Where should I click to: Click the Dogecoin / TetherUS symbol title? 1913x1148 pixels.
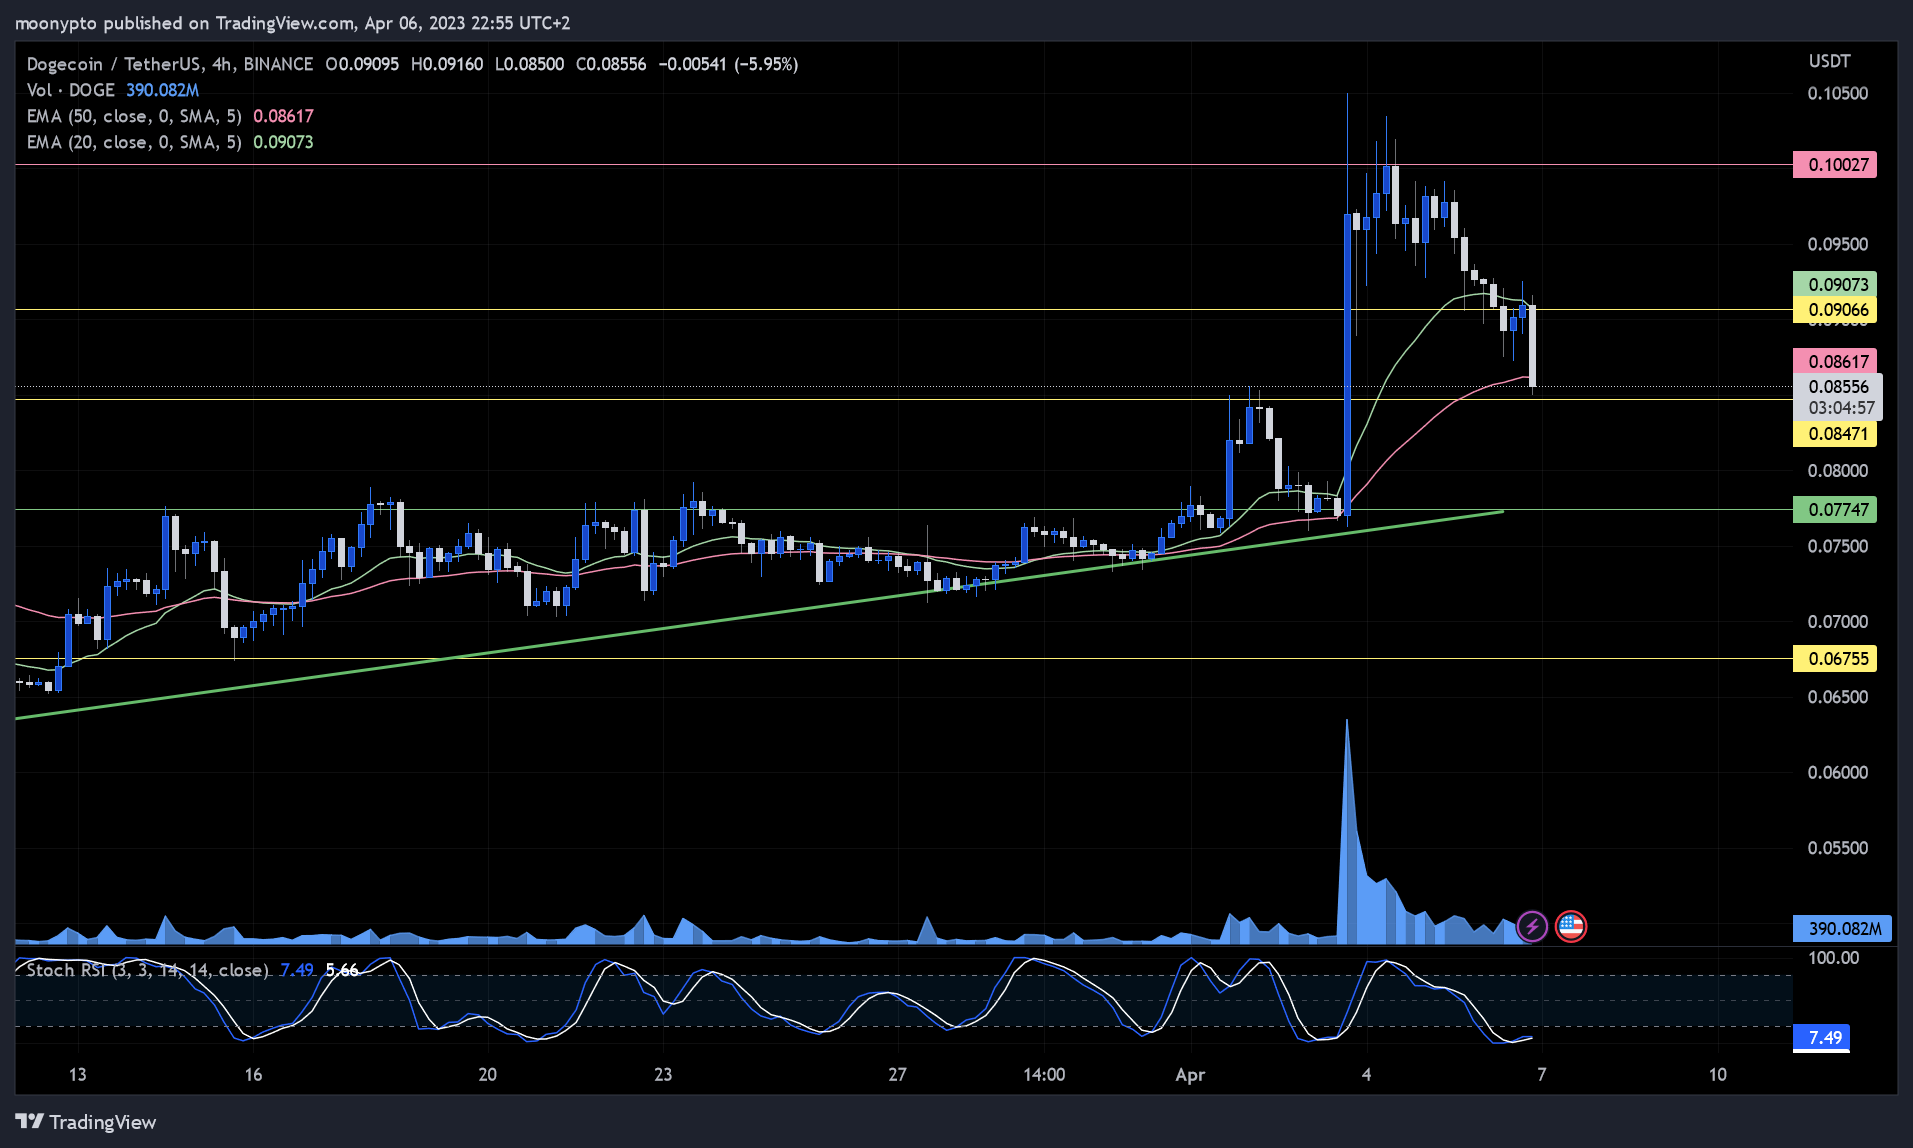coord(169,64)
